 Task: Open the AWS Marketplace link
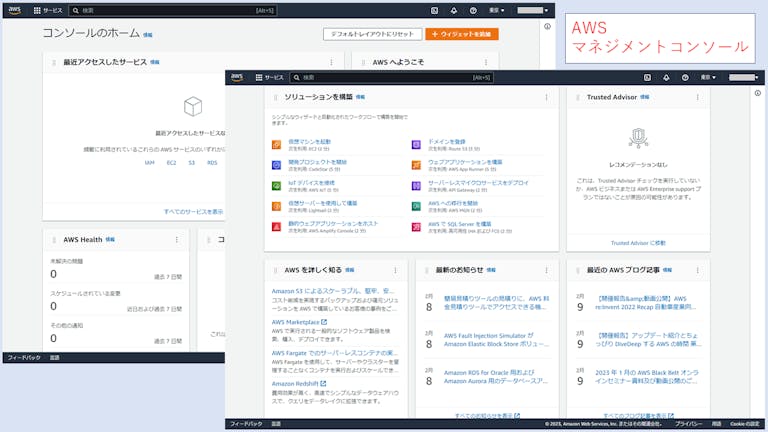pyautogui.click(x=299, y=322)
